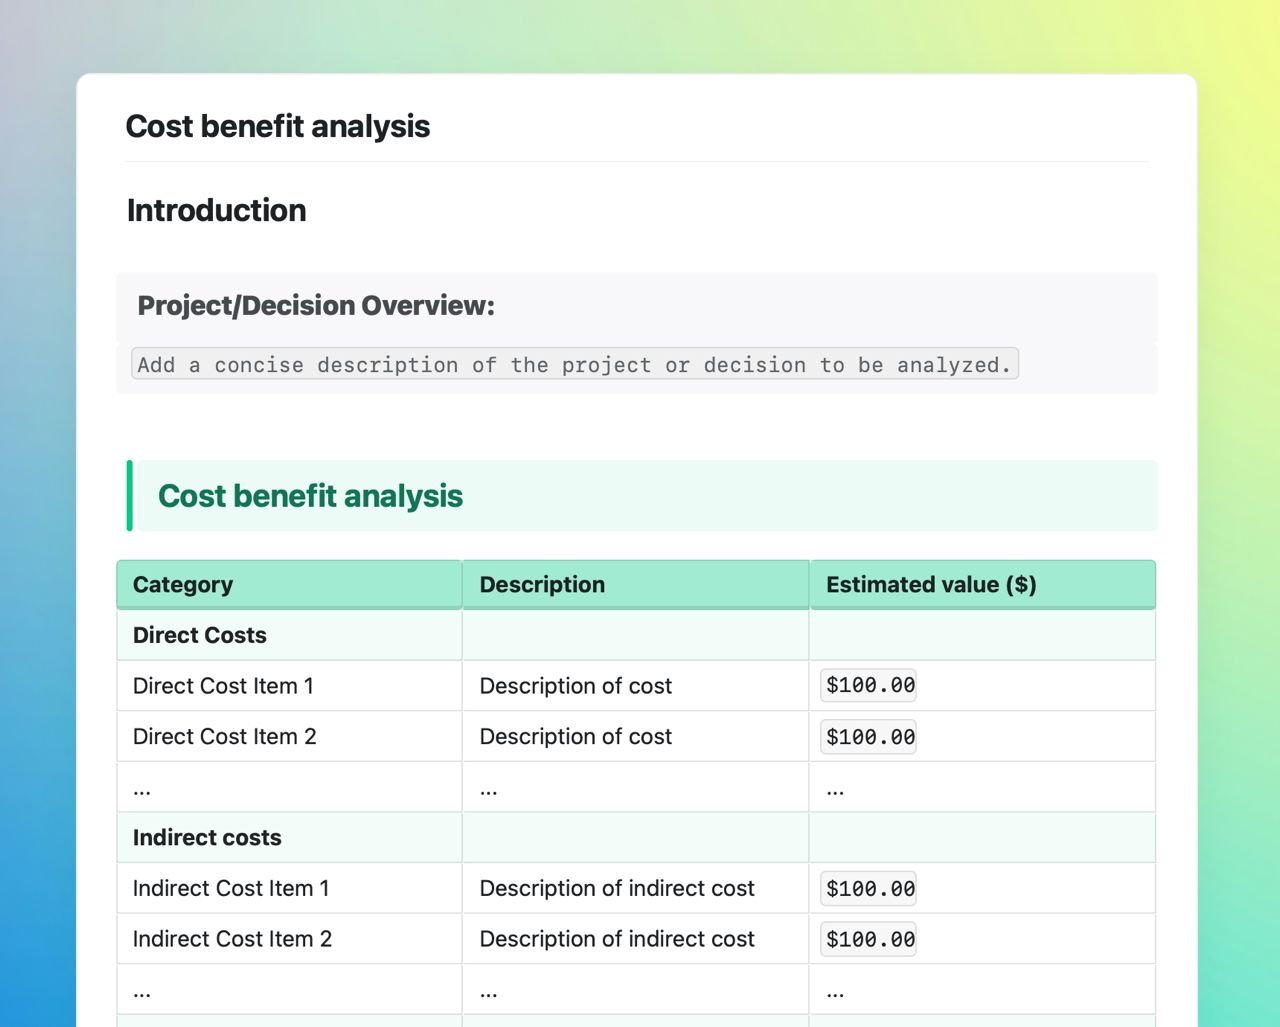Image resolution: width=1280 pixels, height=1027 pixels.
Task: Edit the $100.00 value for Indirect Cost Item 2
Action: point(867,938)
